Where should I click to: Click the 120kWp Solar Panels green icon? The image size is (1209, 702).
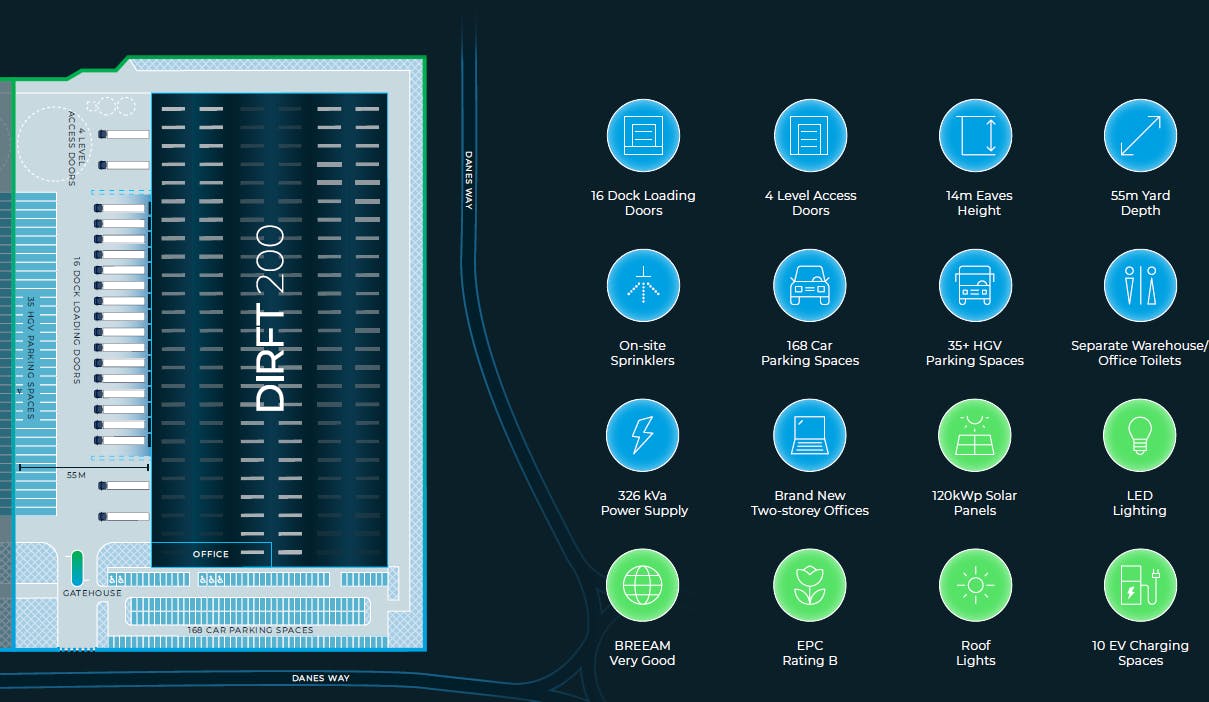(x=975, y=436)
